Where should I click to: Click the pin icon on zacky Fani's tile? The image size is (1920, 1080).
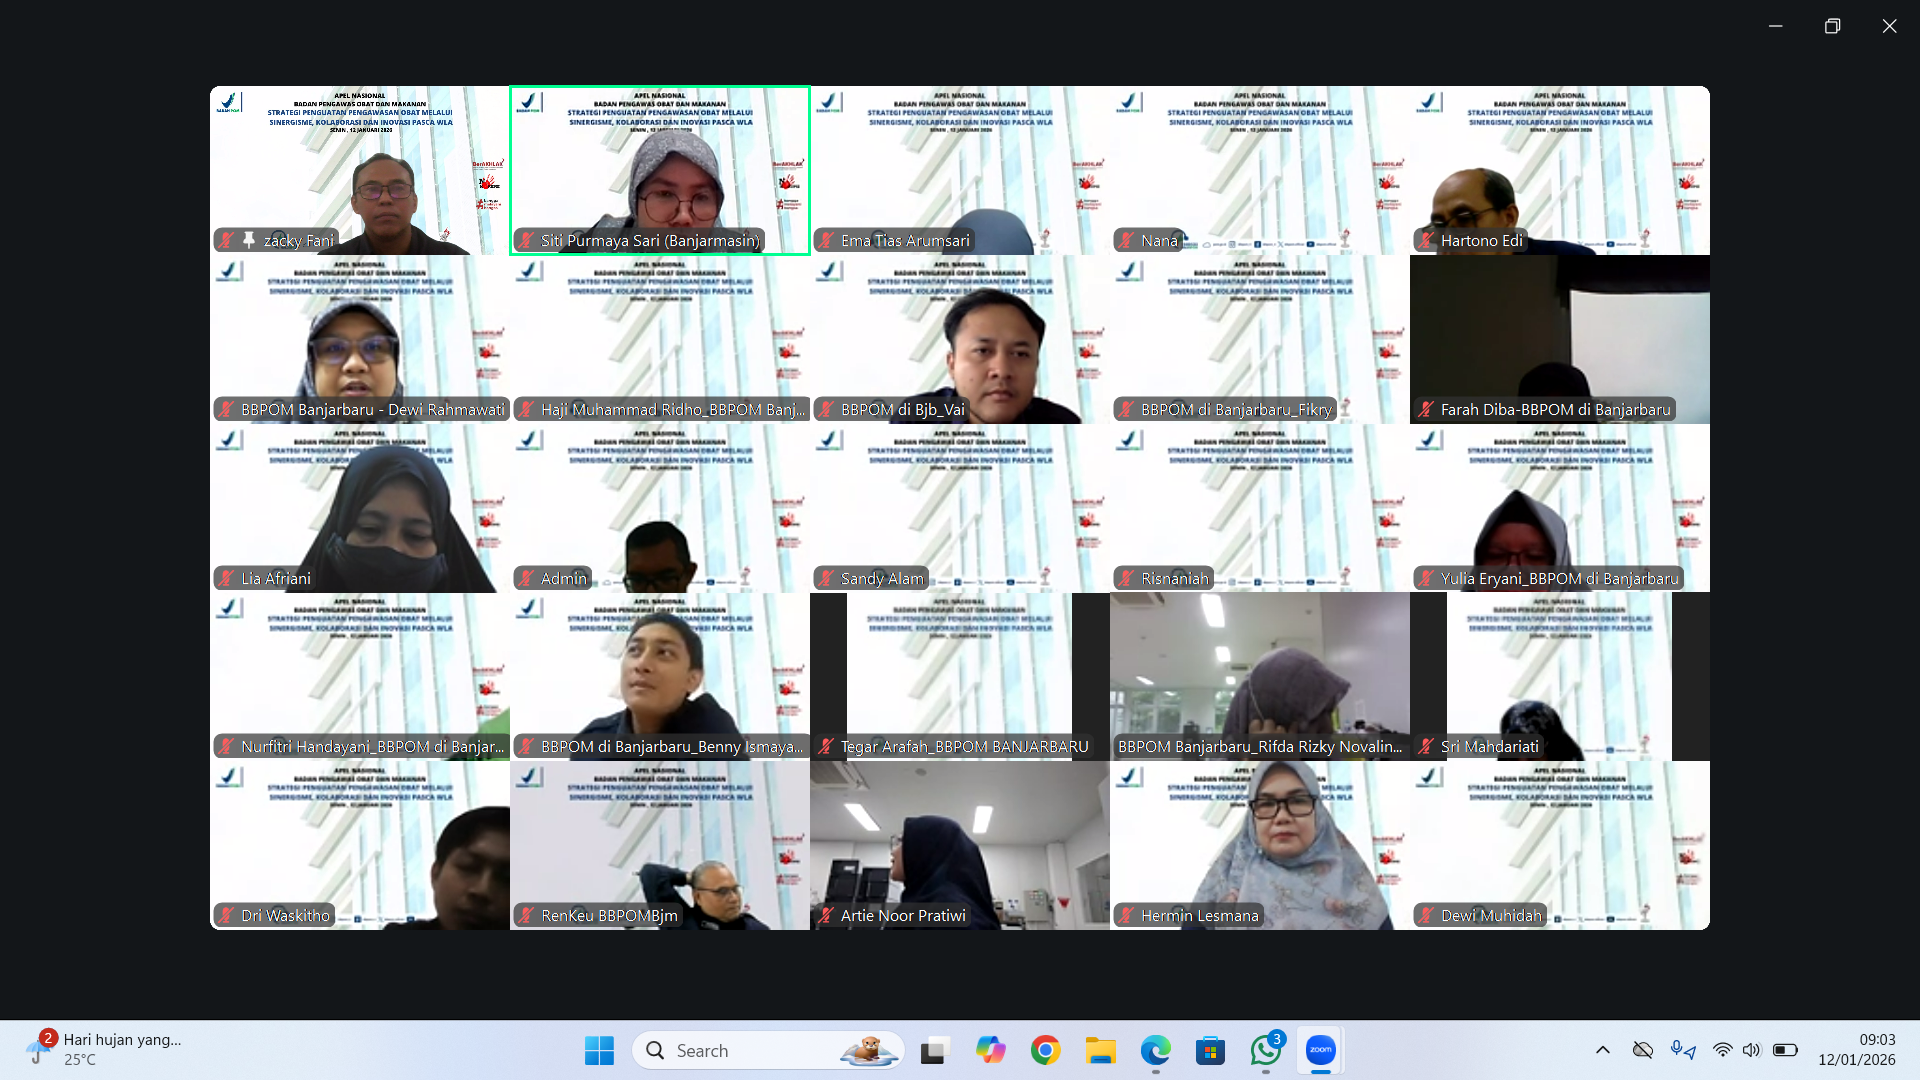tap(248, 240)
